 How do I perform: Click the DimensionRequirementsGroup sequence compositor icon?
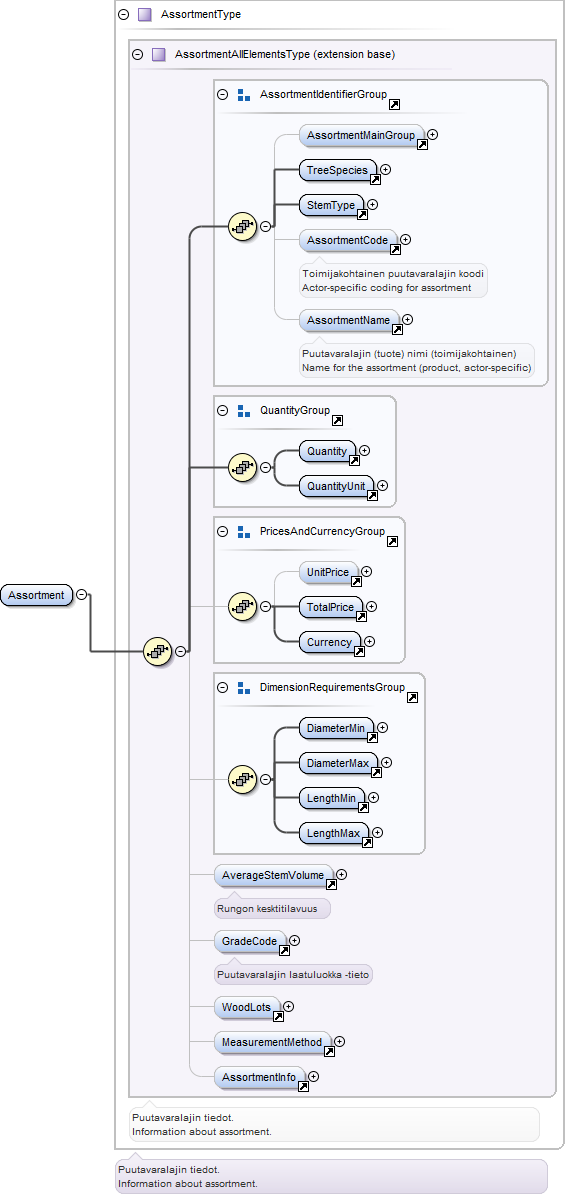243,779
